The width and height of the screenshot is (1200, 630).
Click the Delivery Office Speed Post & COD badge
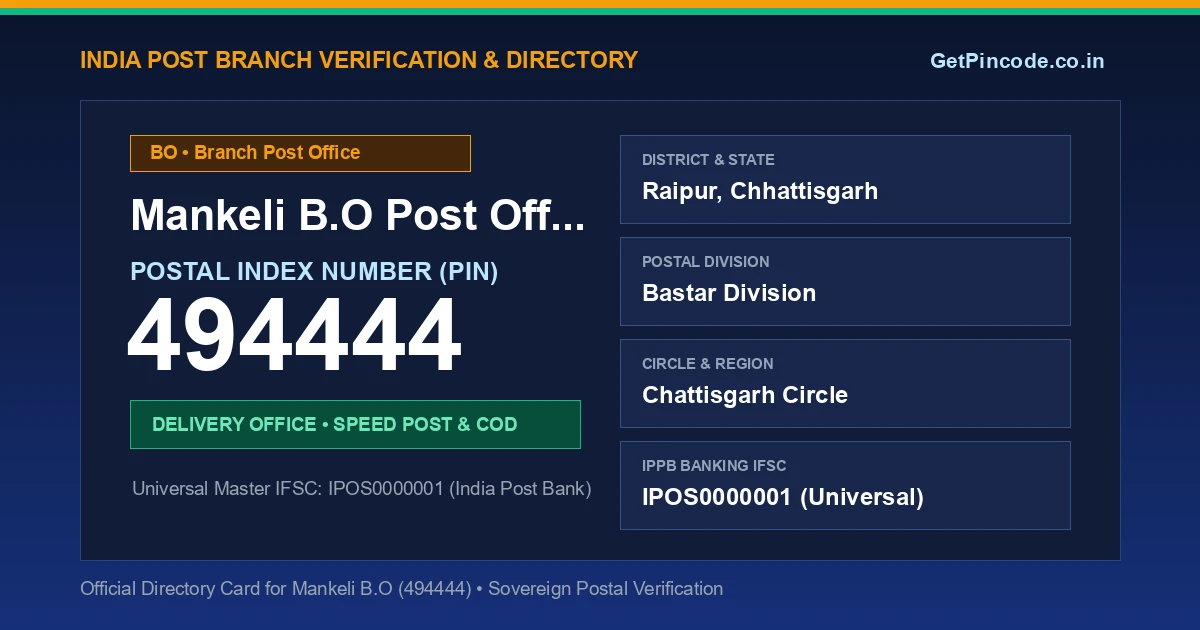(355, 424)
